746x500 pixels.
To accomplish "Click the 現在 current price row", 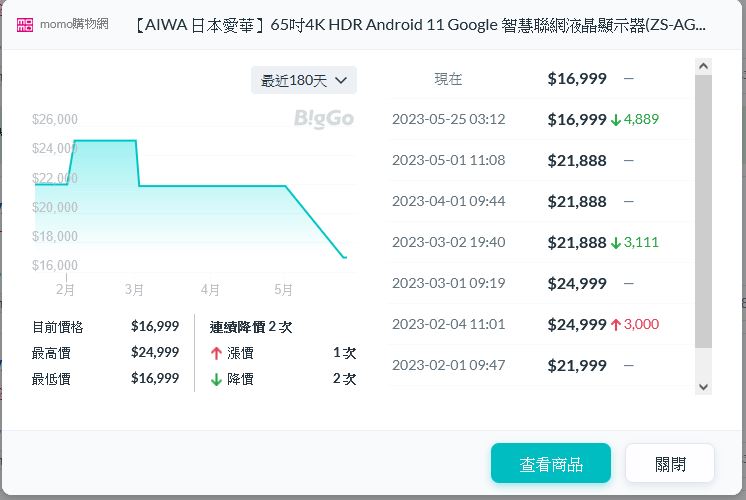I will click(448, 78).
